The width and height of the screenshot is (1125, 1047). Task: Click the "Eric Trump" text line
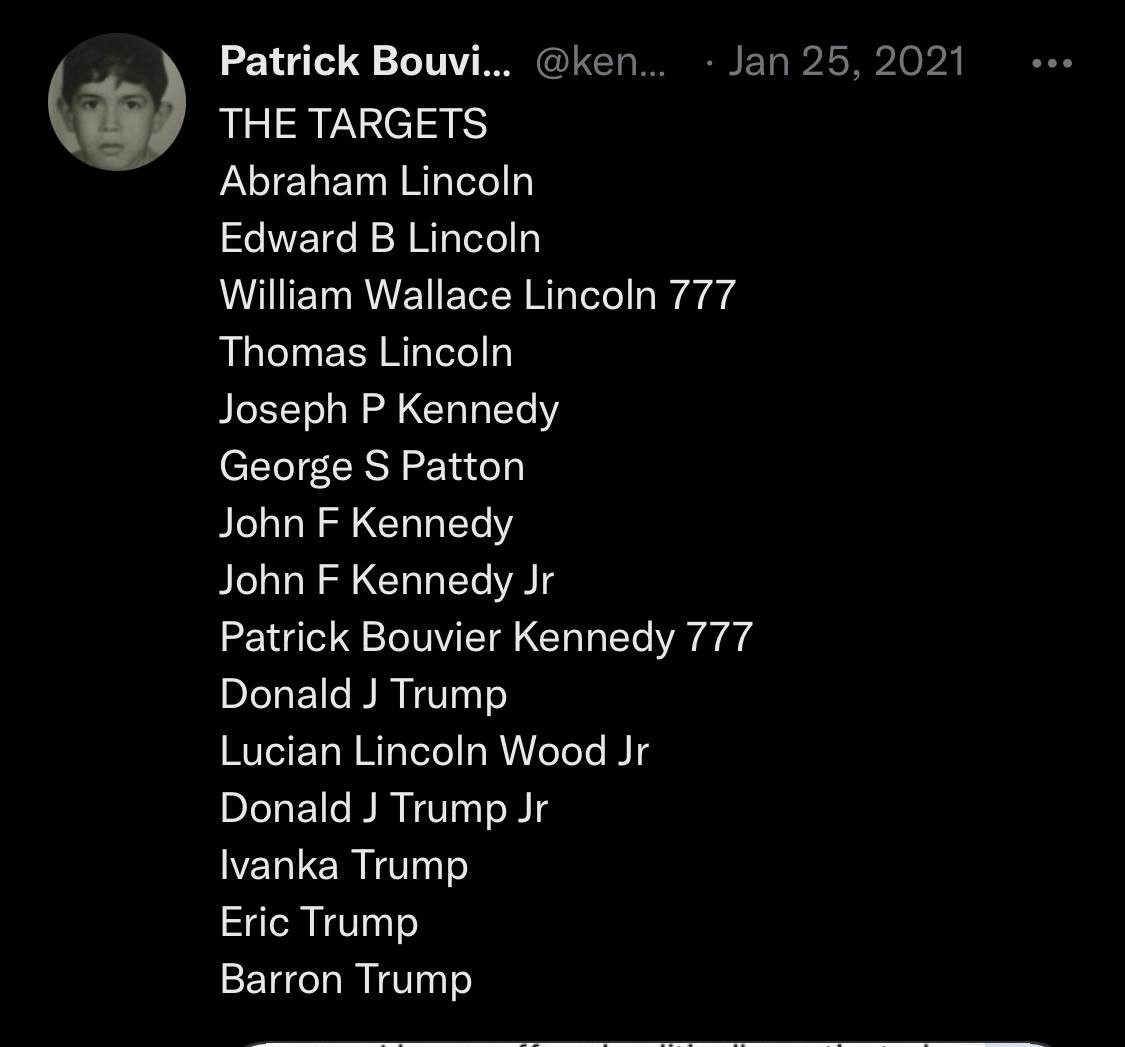pyautogui.click(x=319, y=922)
